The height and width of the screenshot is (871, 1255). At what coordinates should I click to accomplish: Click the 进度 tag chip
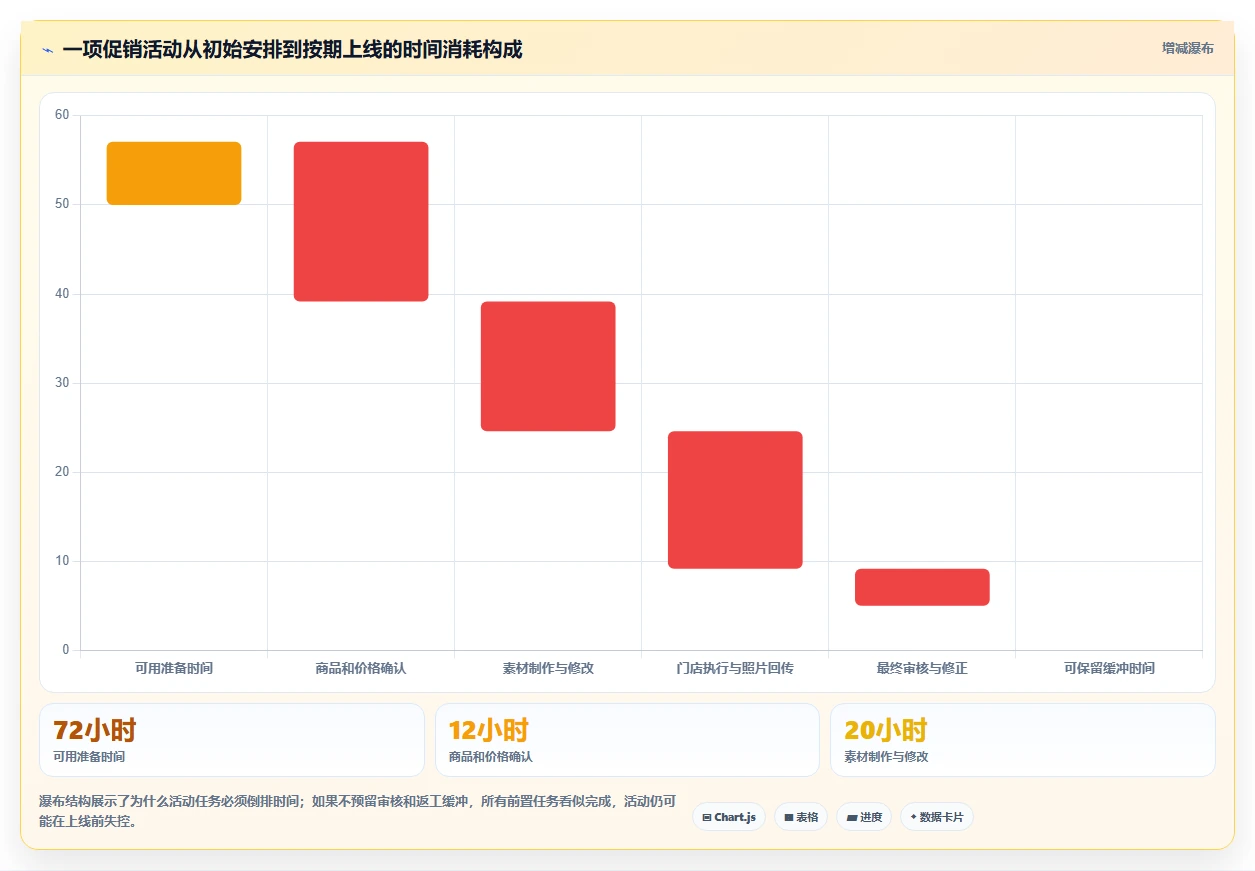point(864,817)
